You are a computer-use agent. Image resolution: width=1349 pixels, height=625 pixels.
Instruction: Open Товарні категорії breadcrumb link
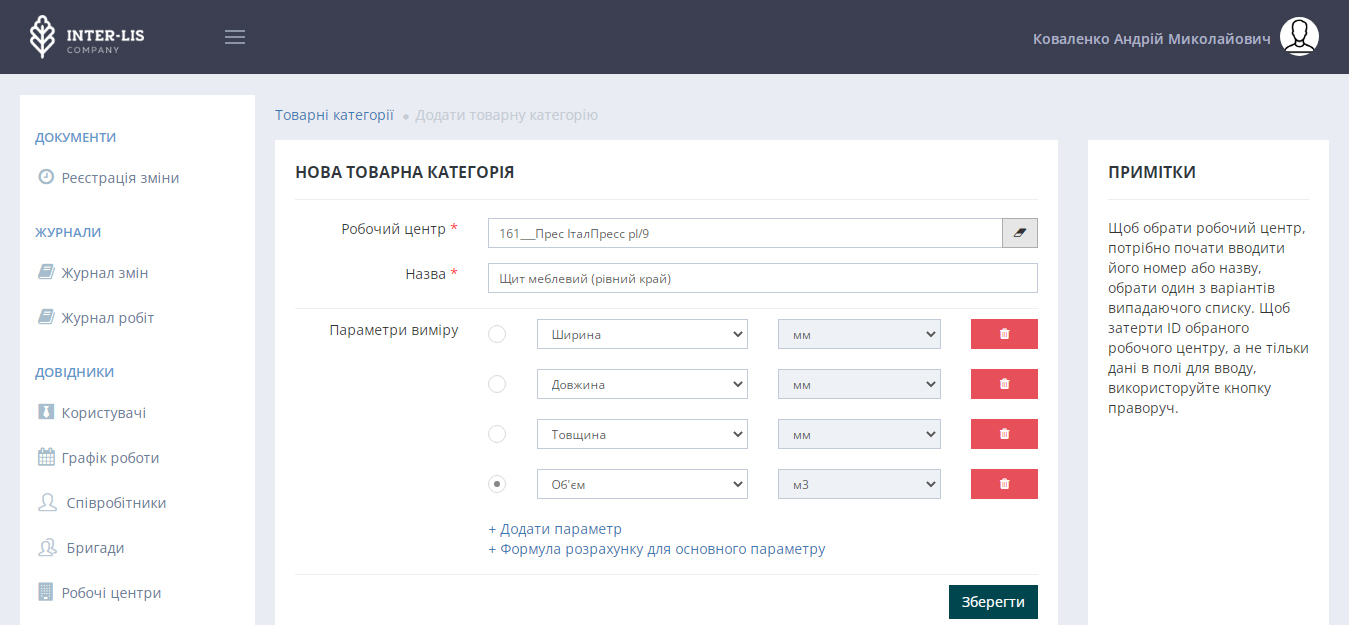click(334, 115)
